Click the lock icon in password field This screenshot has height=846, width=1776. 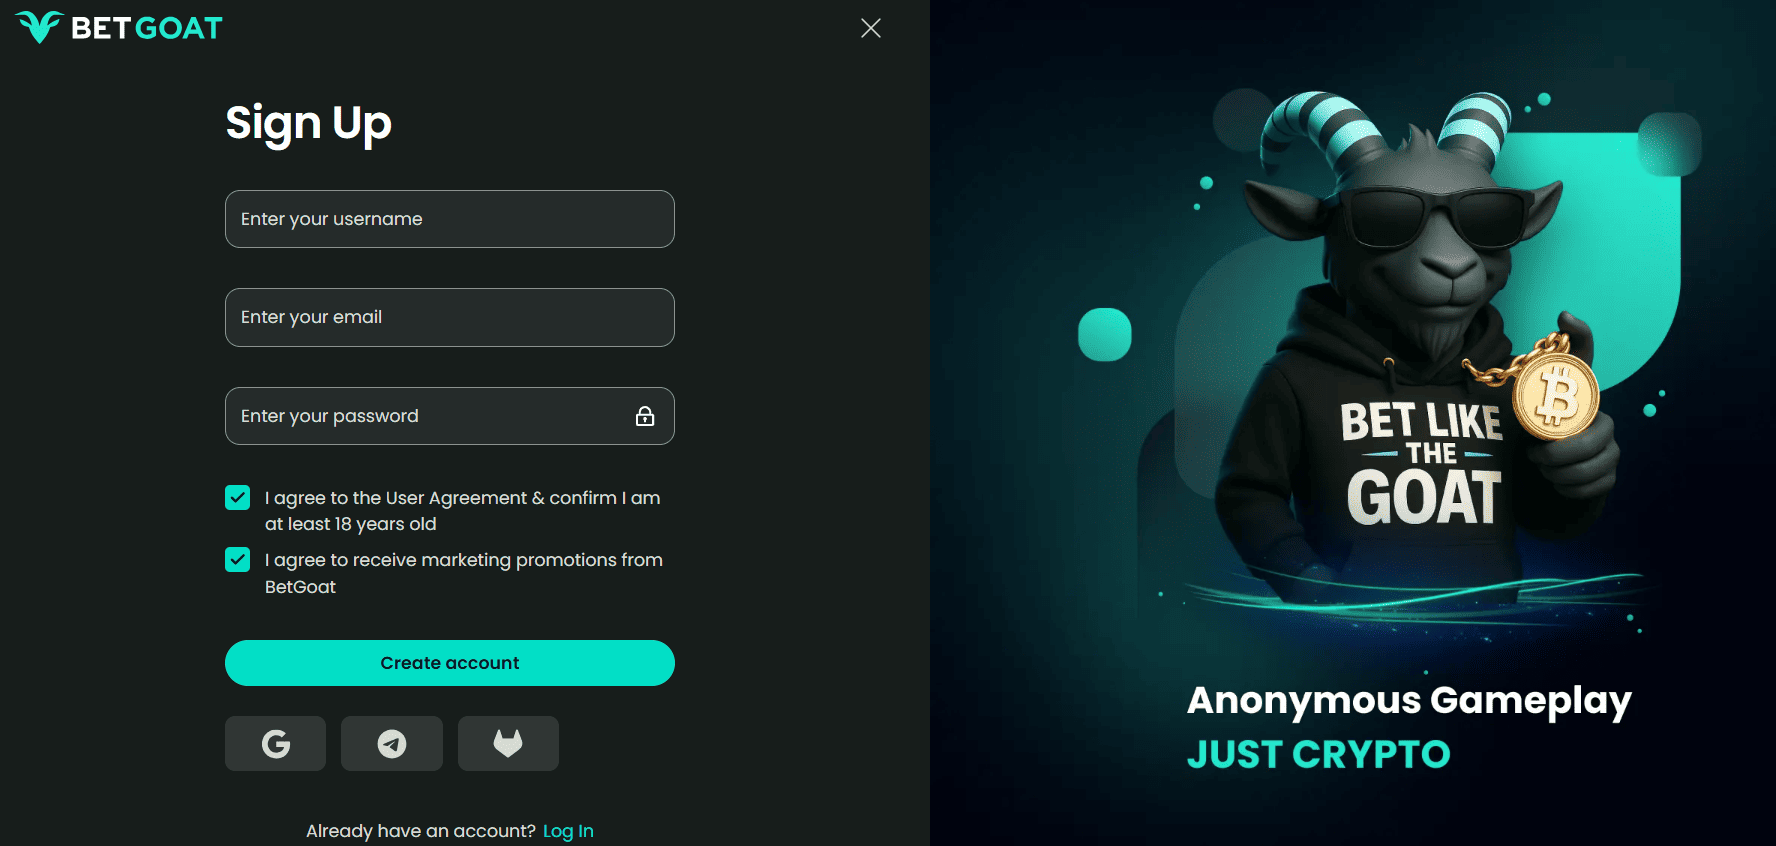[x=645, y=416]
